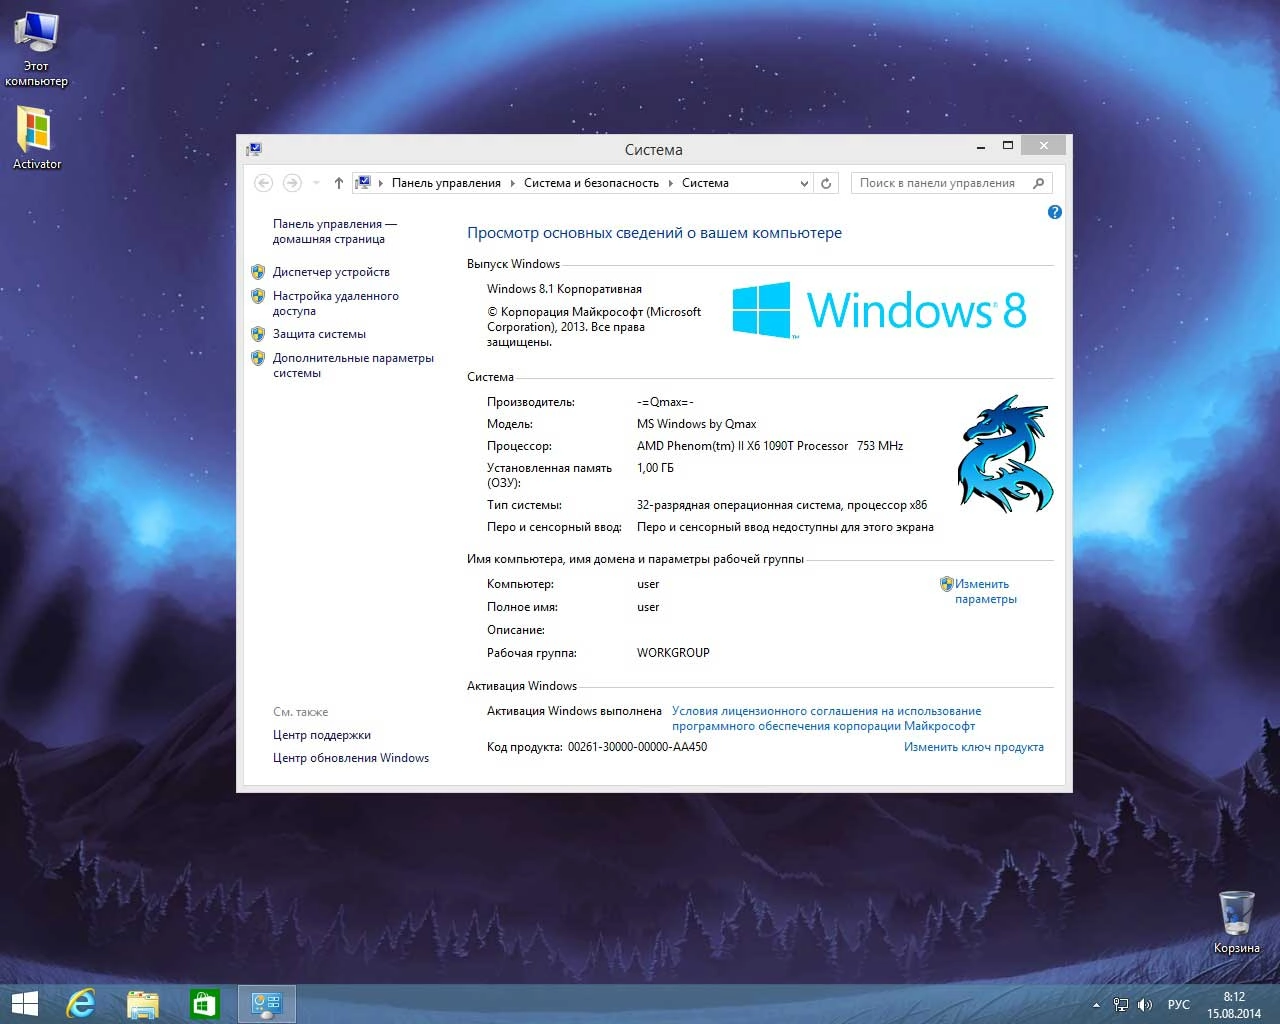1280x1024 pixels.
Task: Open Диспетчер устройств link
Action: 331,272
